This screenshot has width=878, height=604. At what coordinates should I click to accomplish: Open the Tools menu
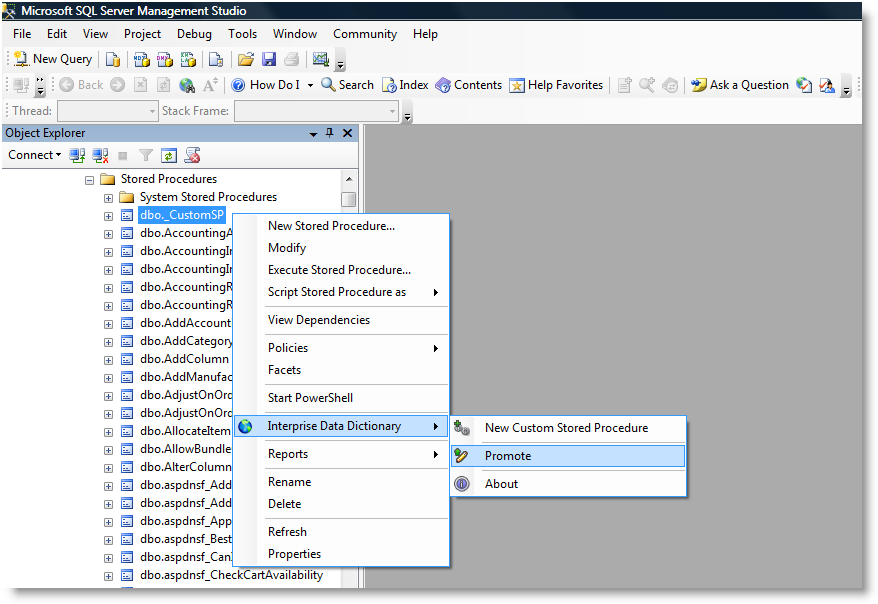[242, 34]
